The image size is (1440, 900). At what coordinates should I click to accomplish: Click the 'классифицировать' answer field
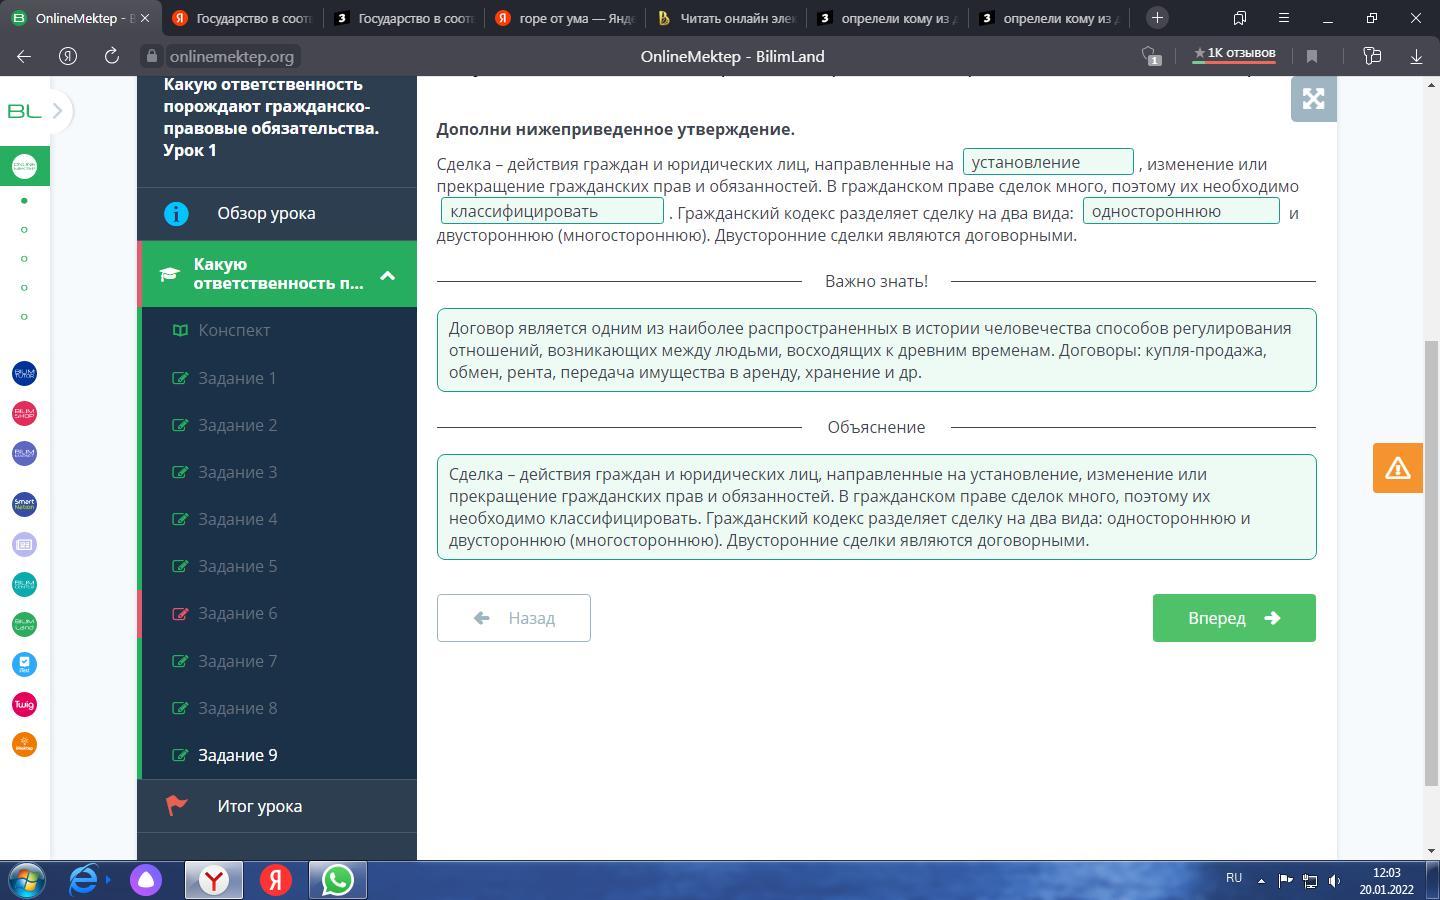tap(552, 211)
